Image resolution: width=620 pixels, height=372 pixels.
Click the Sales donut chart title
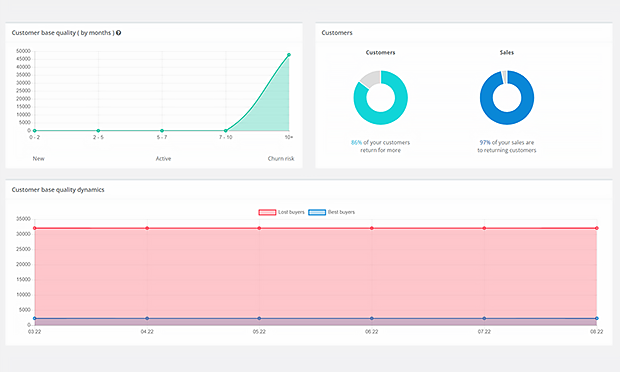pyautogui.click(x=507, y=53)
